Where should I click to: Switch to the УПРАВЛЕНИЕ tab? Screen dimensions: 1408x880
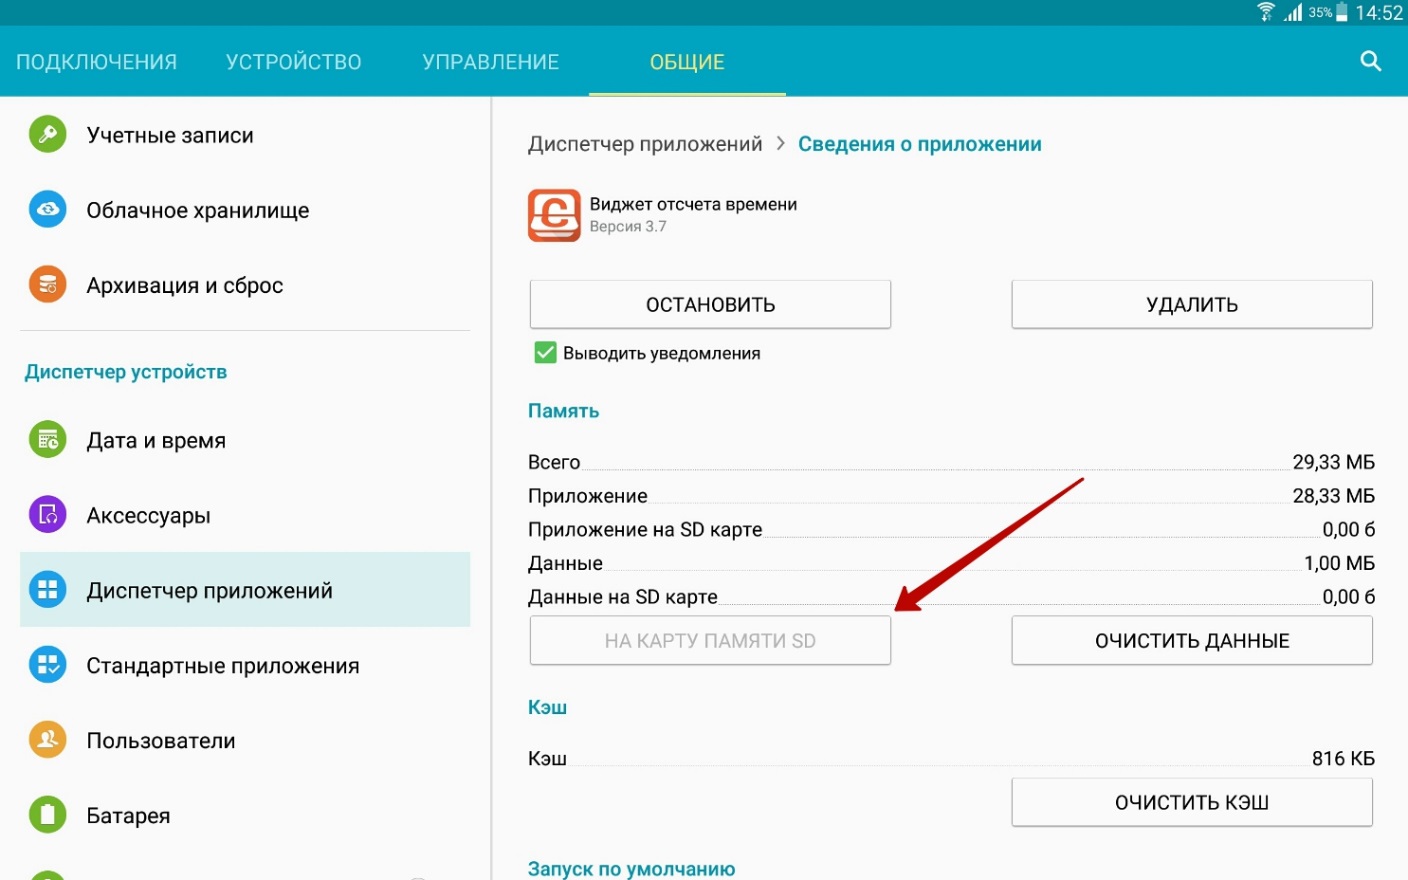coord(491,62)
